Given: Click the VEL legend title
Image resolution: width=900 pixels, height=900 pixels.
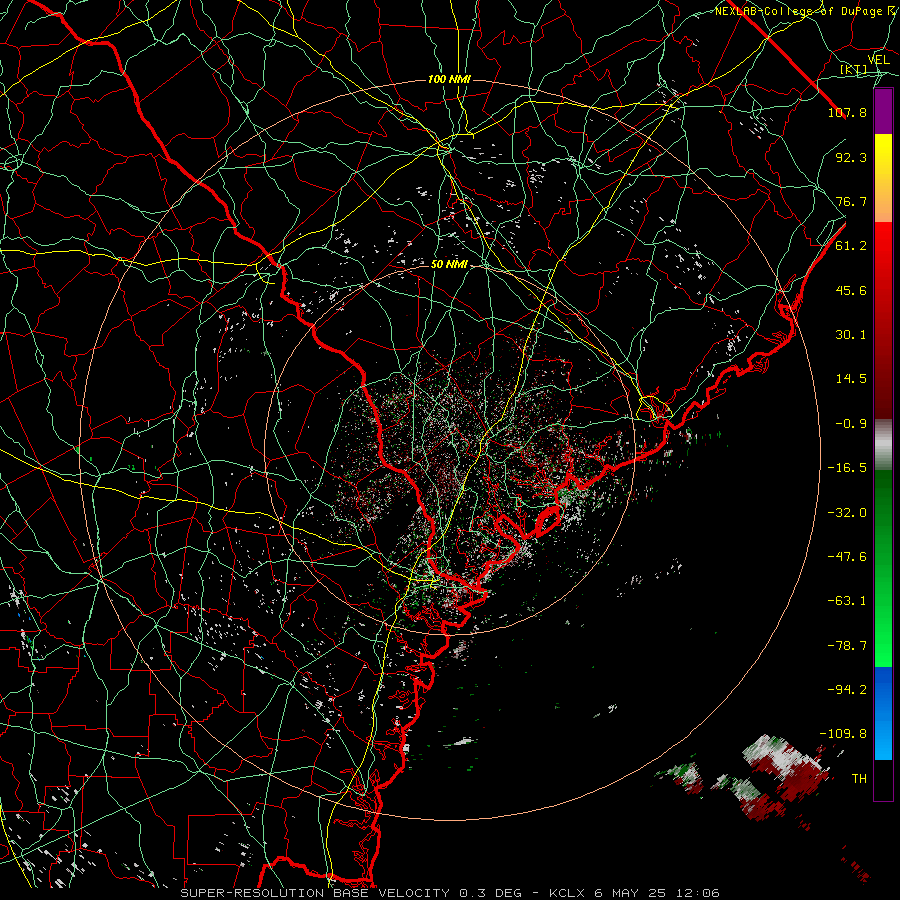Looking at the screenshot, I should tap(878, 60).
